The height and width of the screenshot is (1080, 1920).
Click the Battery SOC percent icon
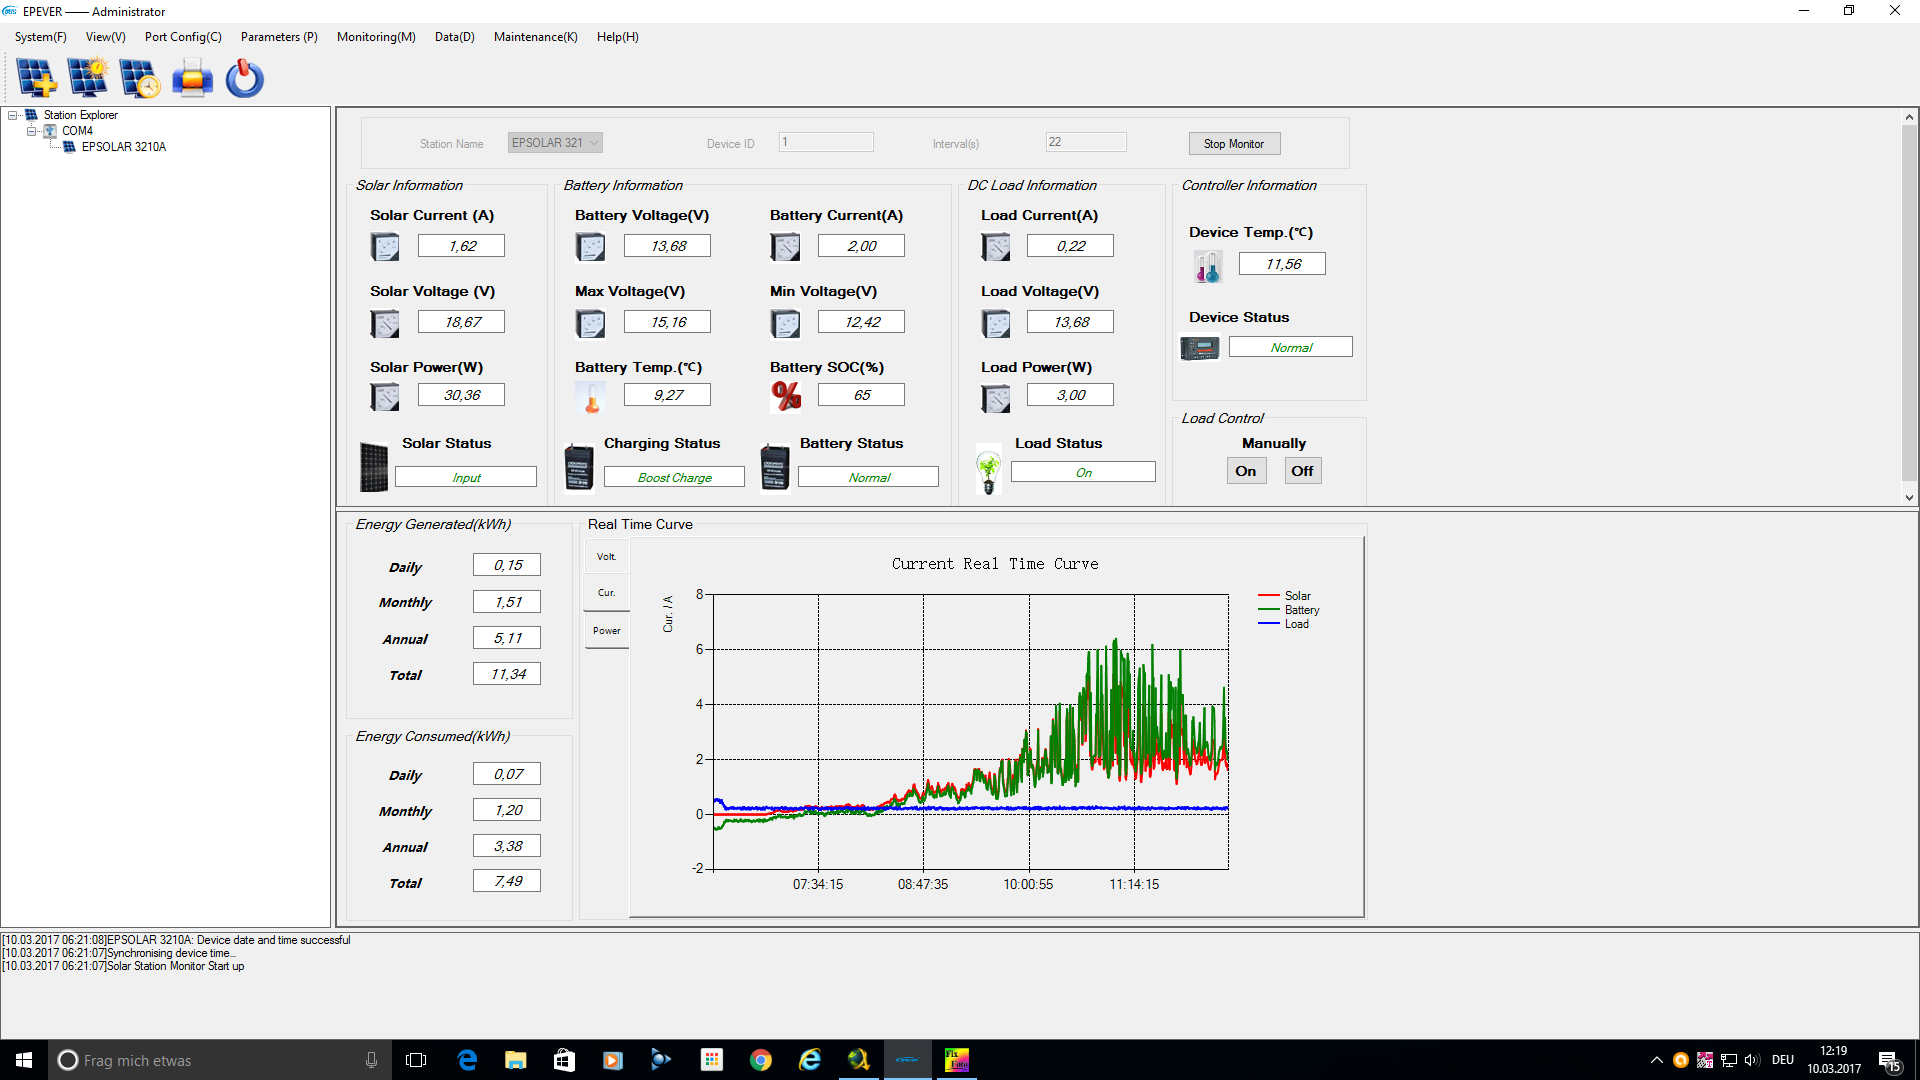click(786, 396)
